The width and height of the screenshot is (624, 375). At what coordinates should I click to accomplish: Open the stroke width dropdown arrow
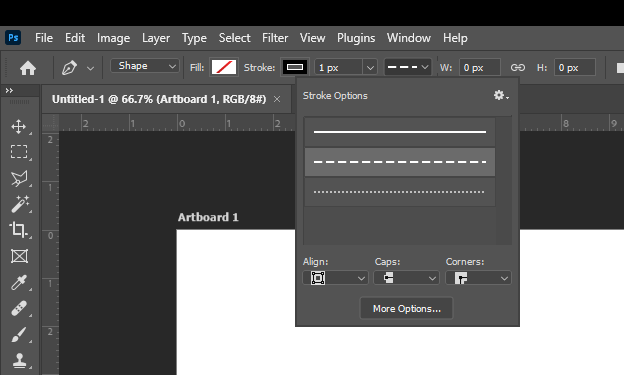tap(370, 67)
